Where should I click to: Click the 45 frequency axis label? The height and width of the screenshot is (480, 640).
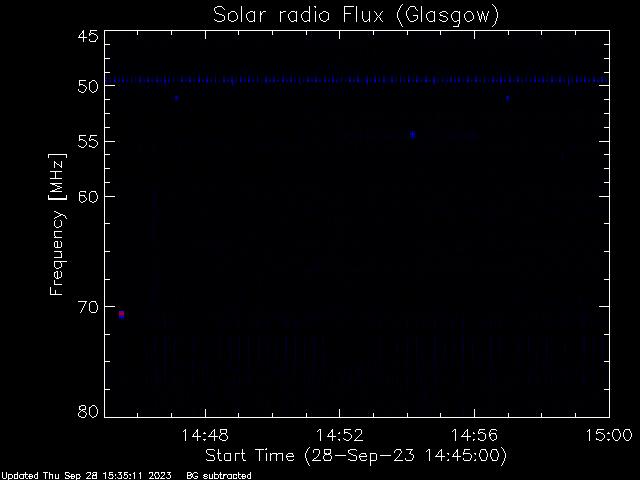(88, 36)
